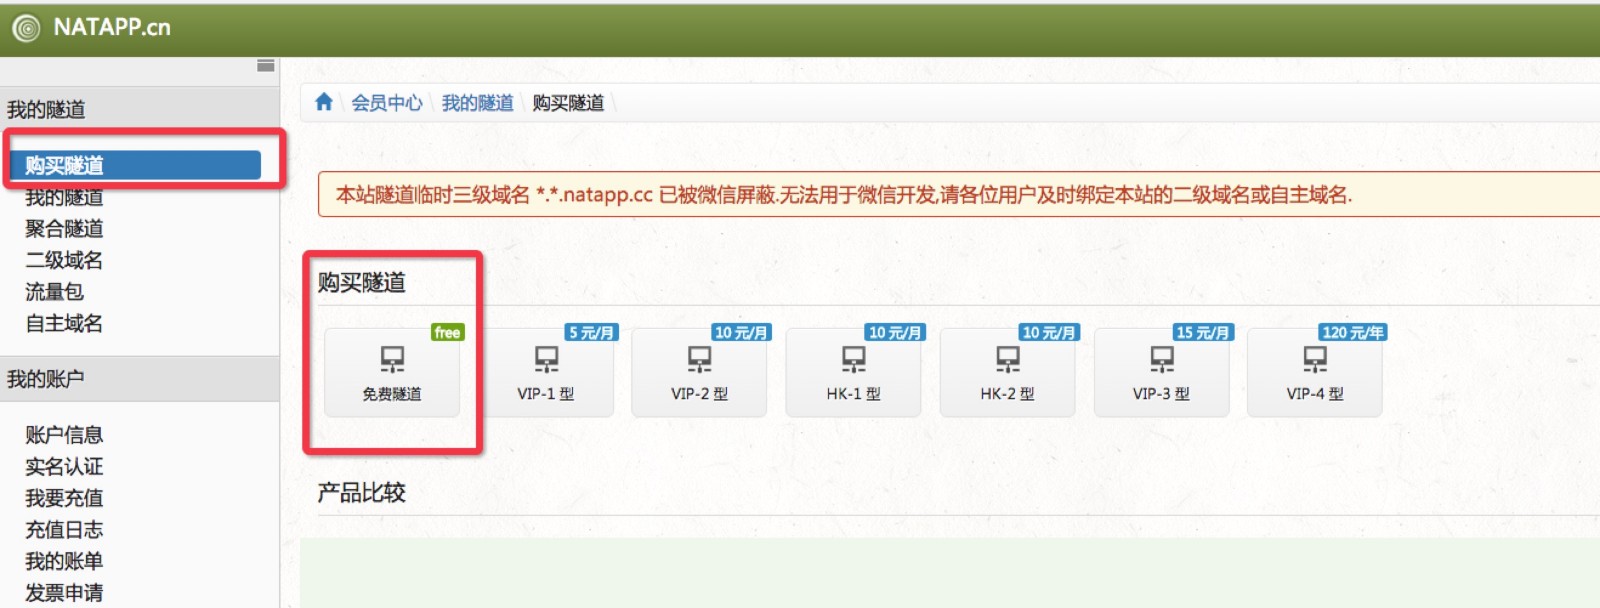
Task: Click the 购买隧道 section heading
Action: 362,283
